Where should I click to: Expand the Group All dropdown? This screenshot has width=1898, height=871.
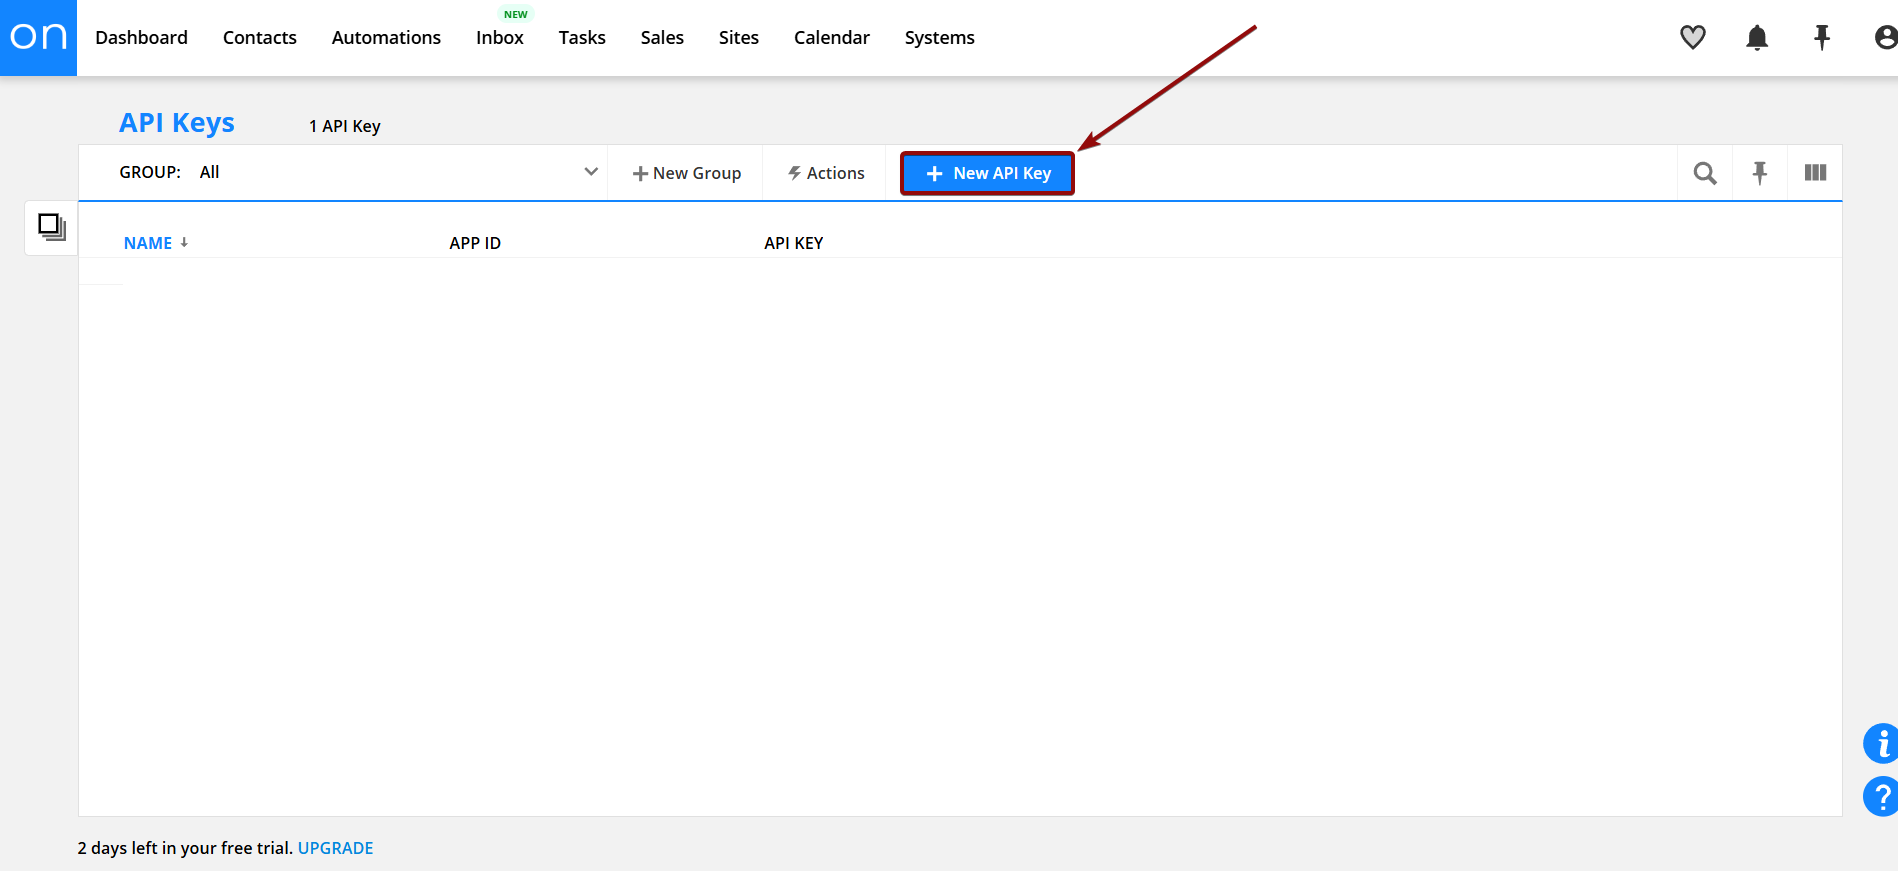[590, 172]
